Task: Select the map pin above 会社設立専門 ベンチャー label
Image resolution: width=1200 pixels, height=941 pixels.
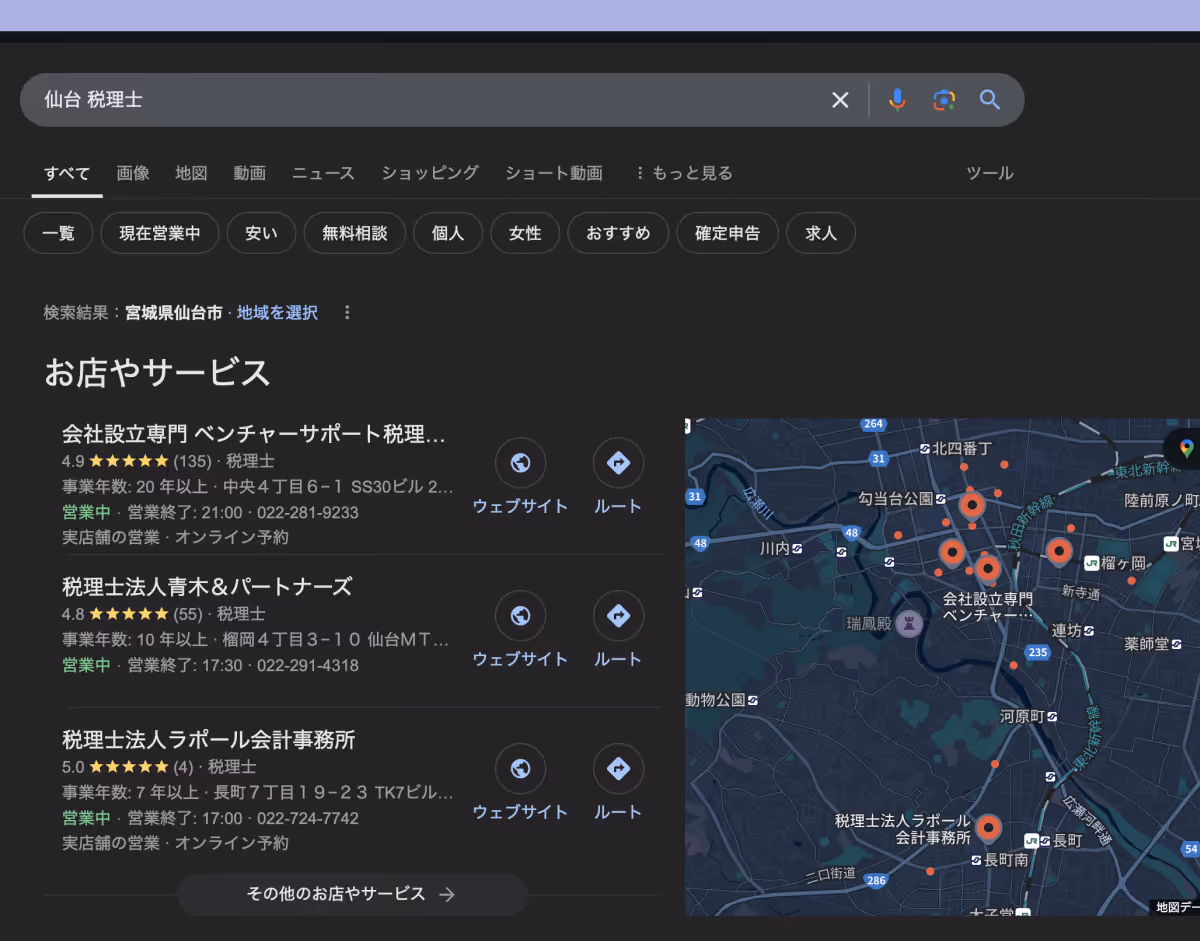Action: click(988, 568)
